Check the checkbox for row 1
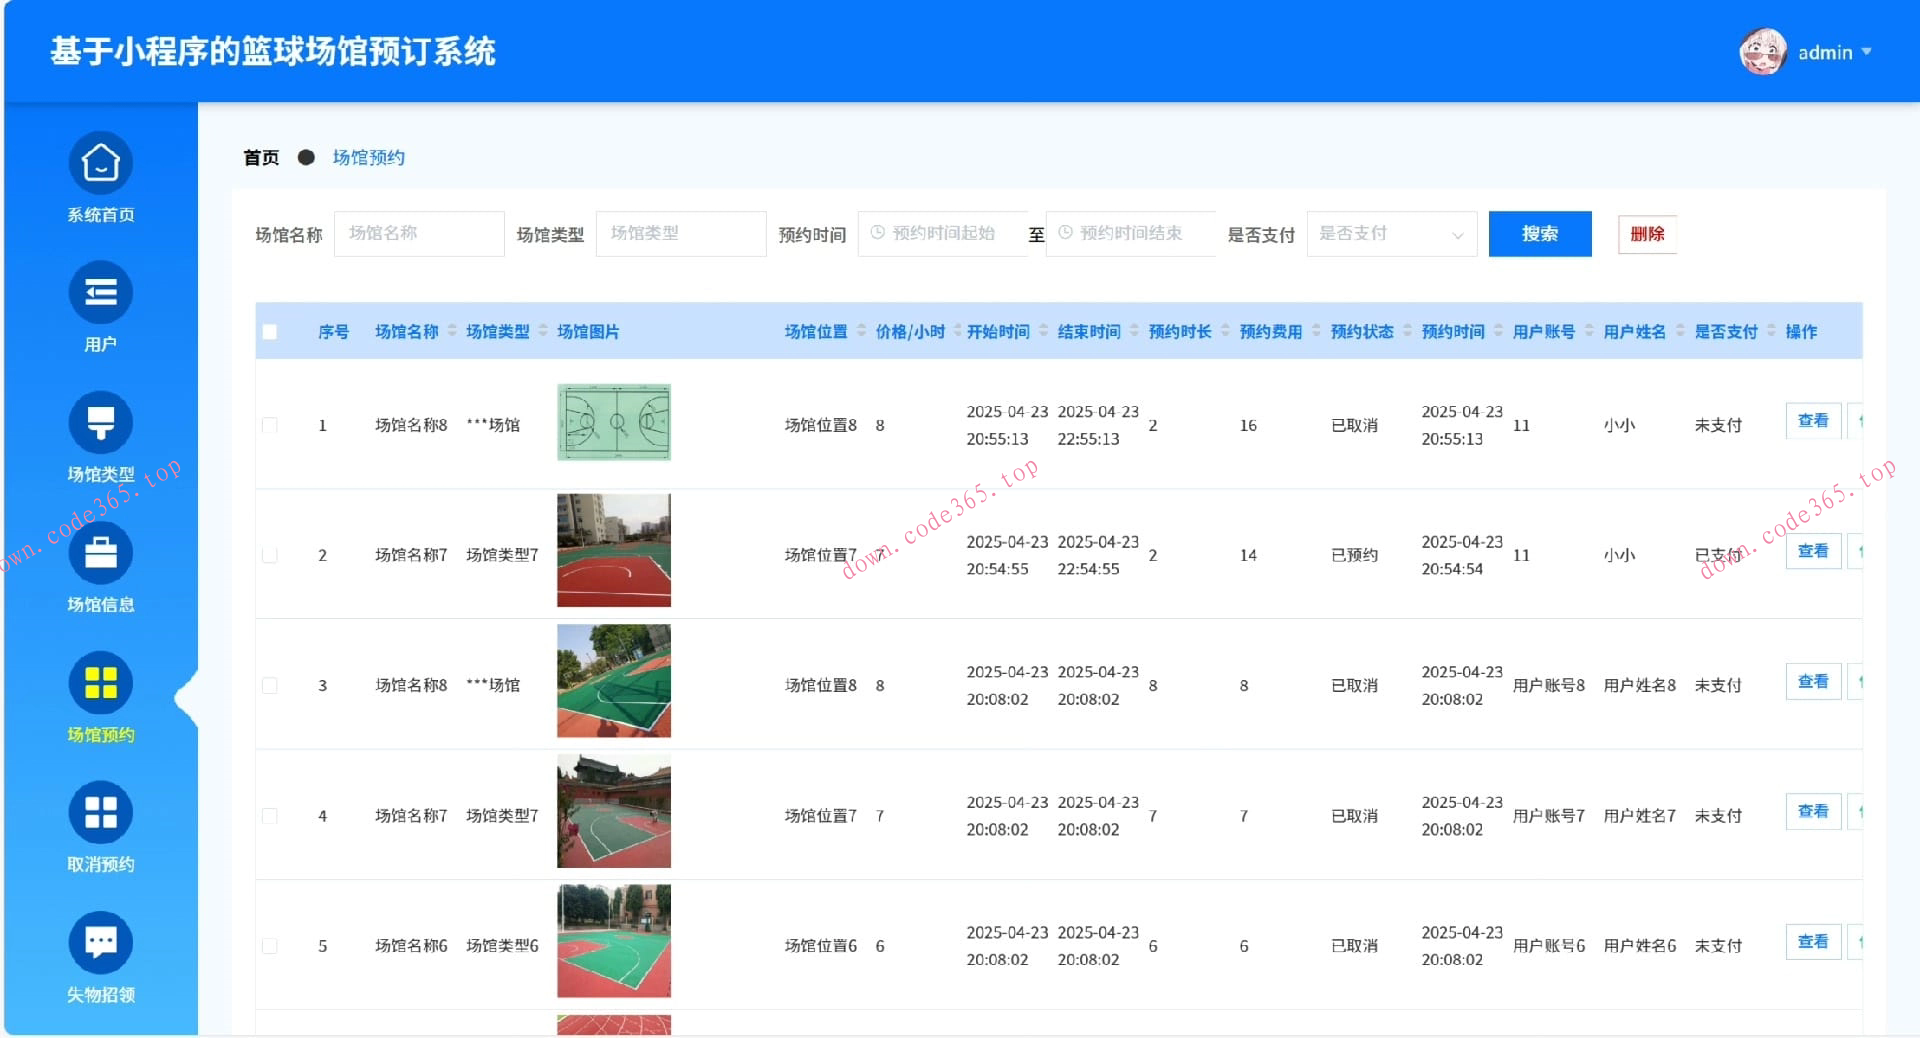This screenshot has height=1038, width=1920. tap(268, 424)
